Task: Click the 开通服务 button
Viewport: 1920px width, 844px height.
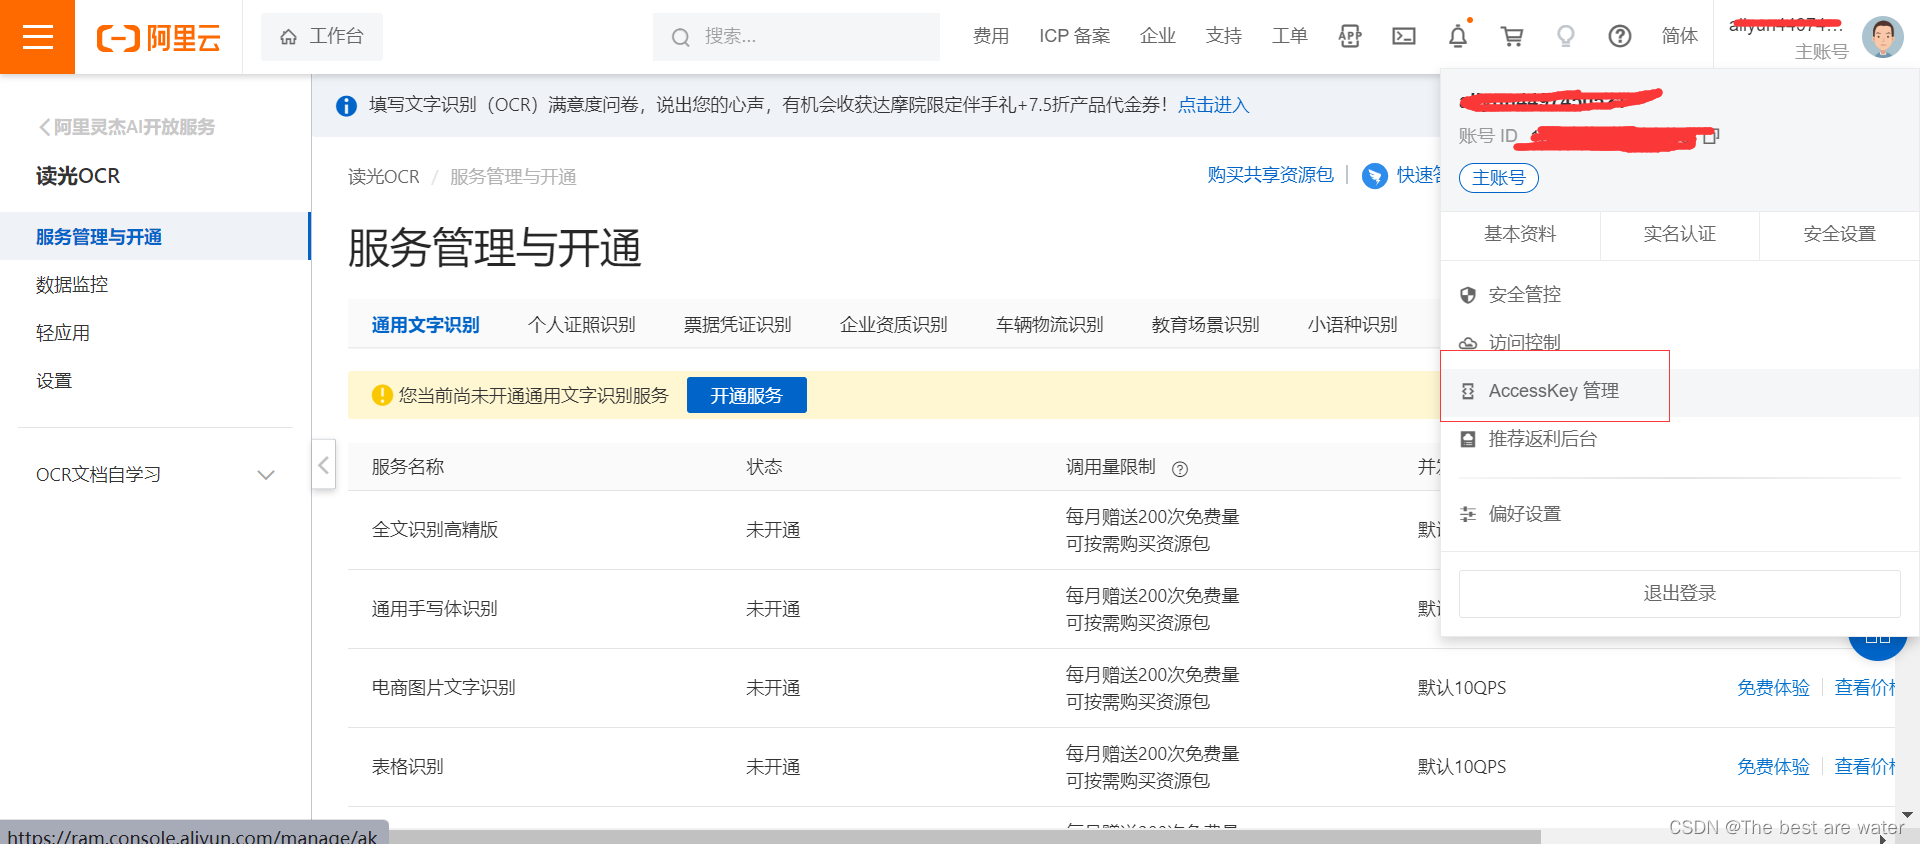Action: (x=746, y=395)
